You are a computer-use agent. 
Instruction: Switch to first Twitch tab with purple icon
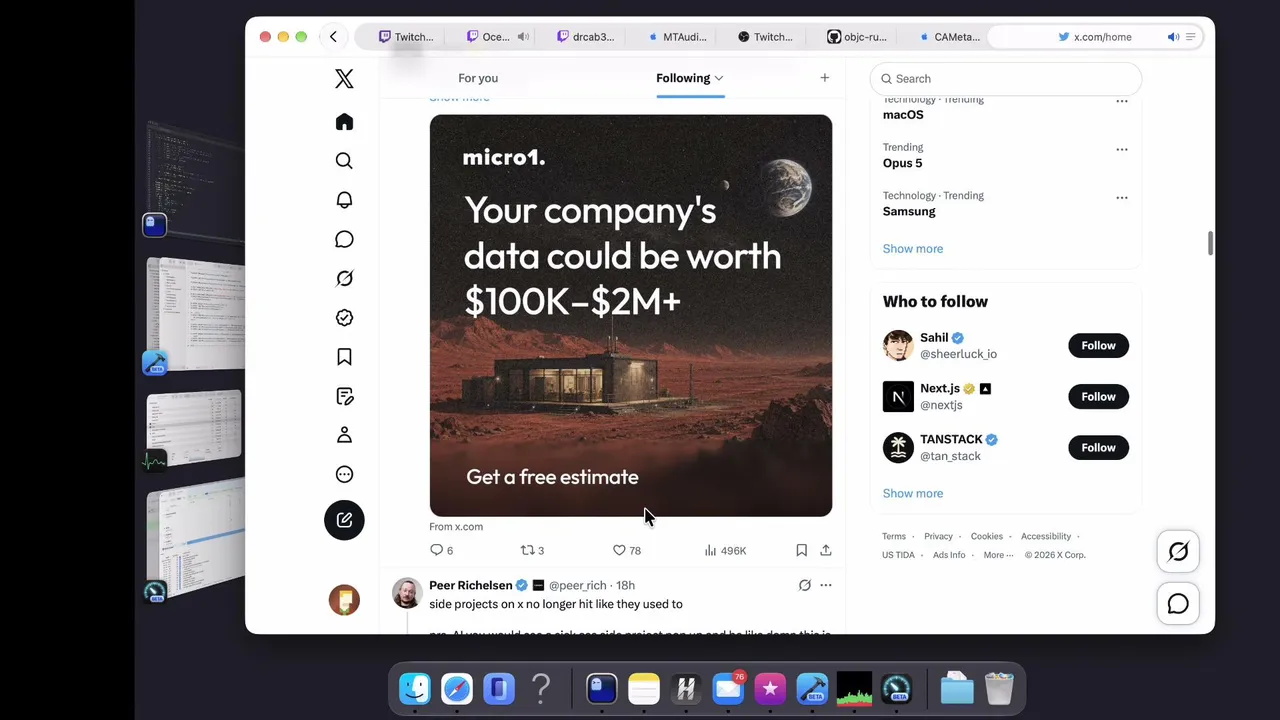pos(406,37)
